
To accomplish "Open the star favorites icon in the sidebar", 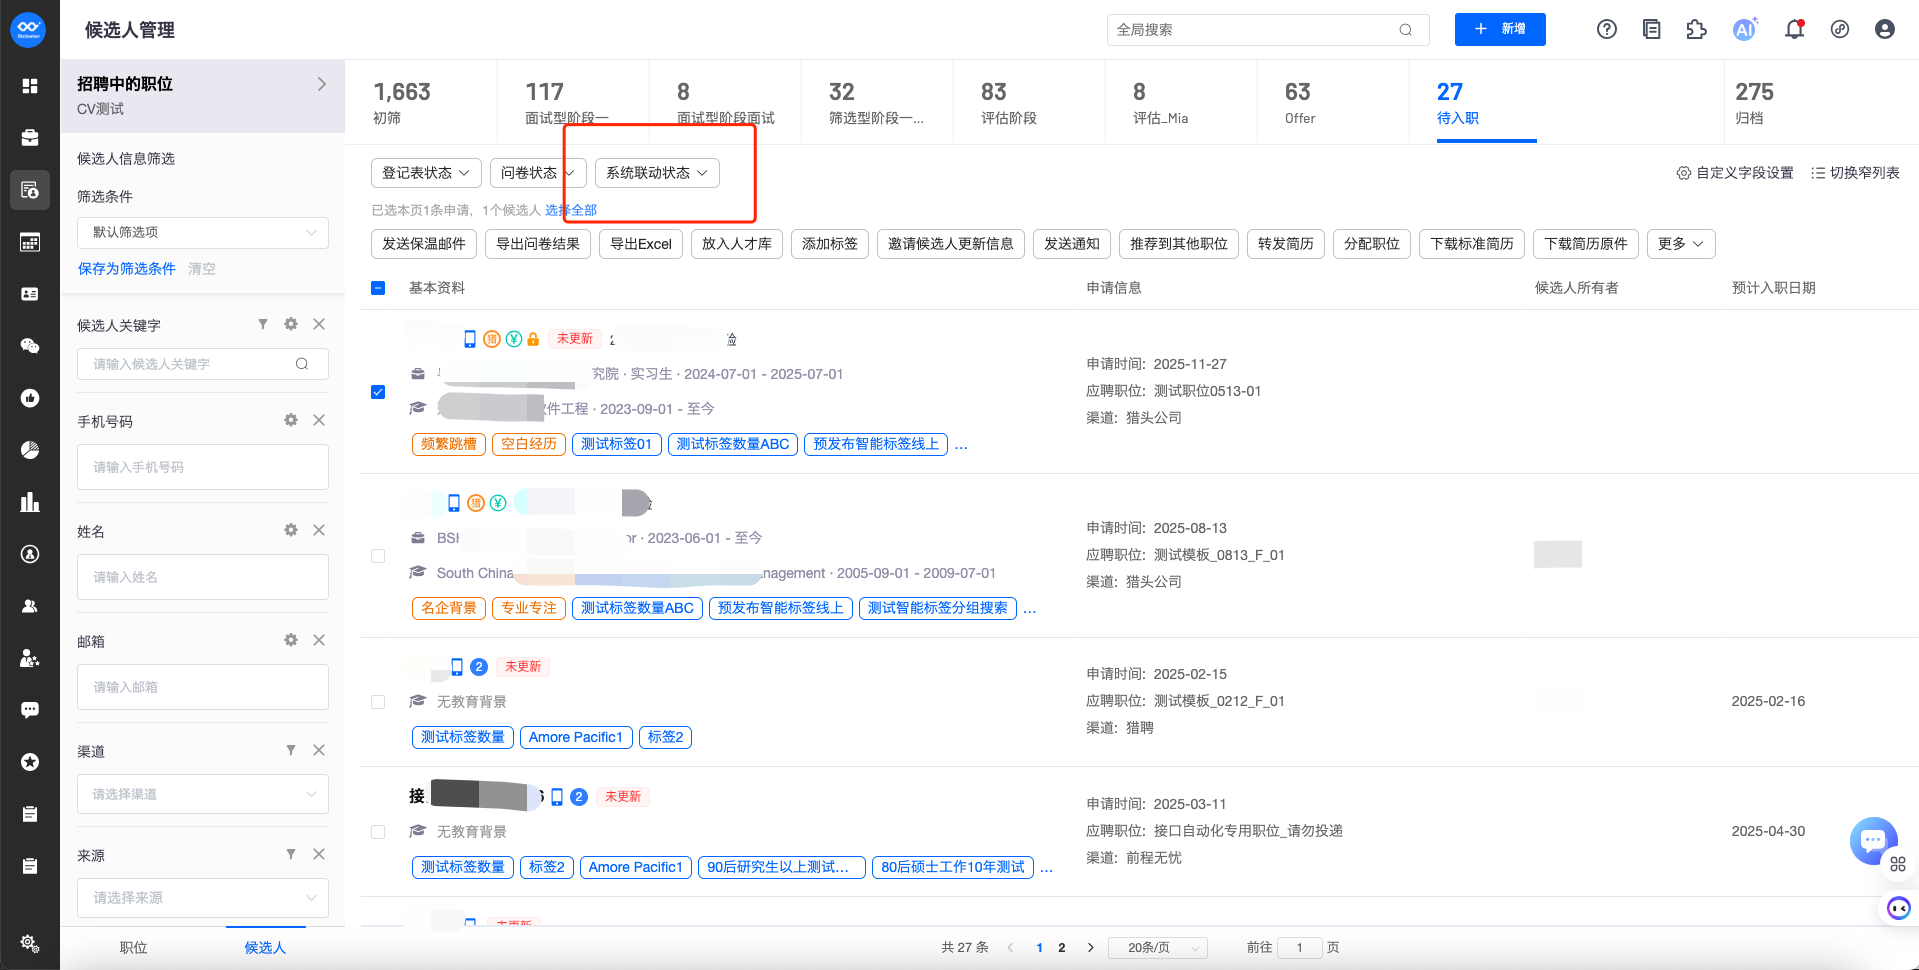I will coord(30,762).
